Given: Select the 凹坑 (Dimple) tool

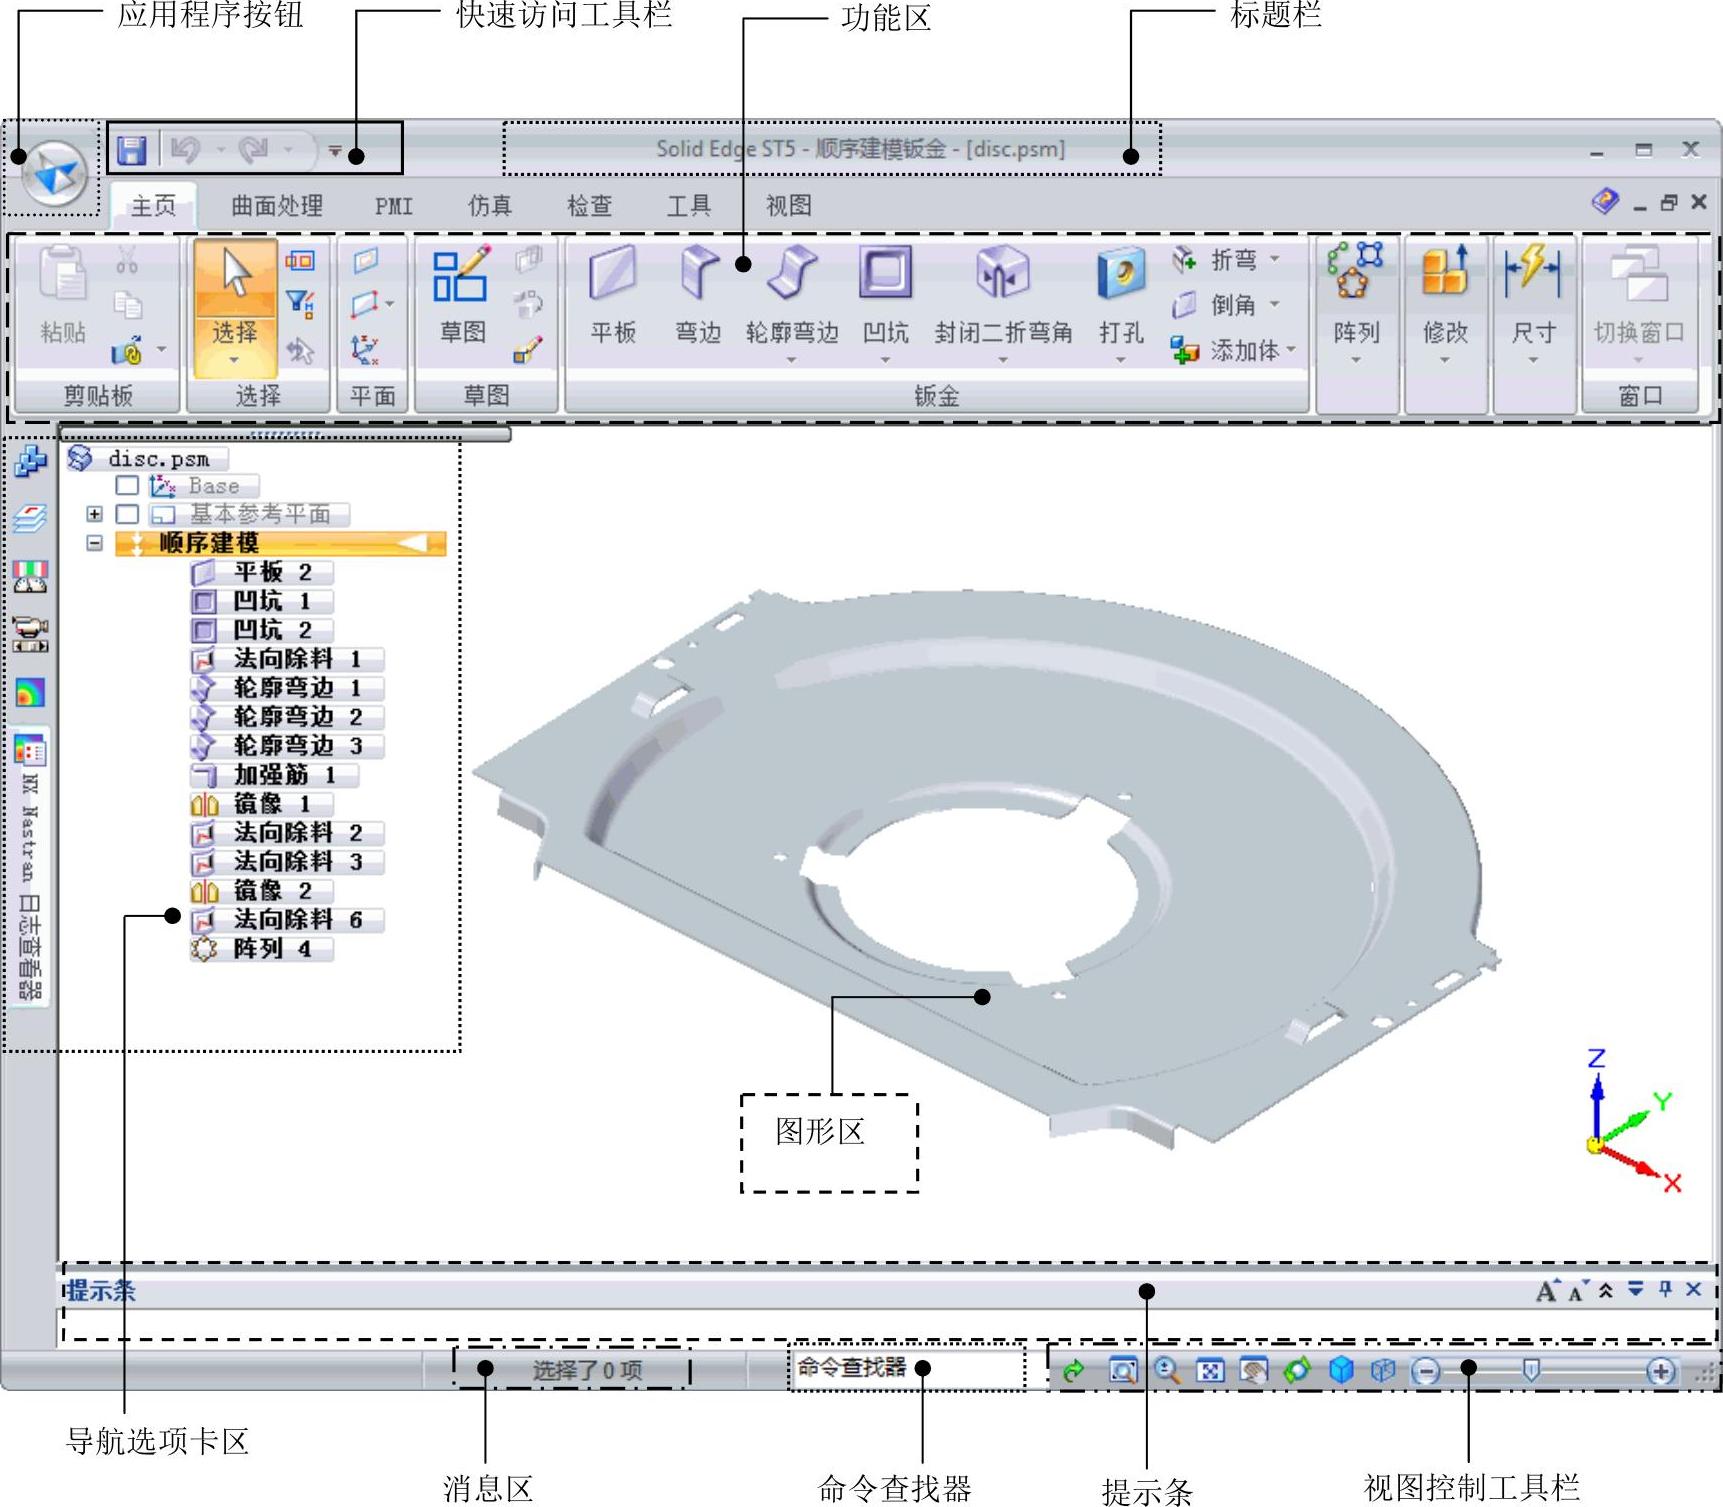Looking at the screenshot, I should pos(885,274).
